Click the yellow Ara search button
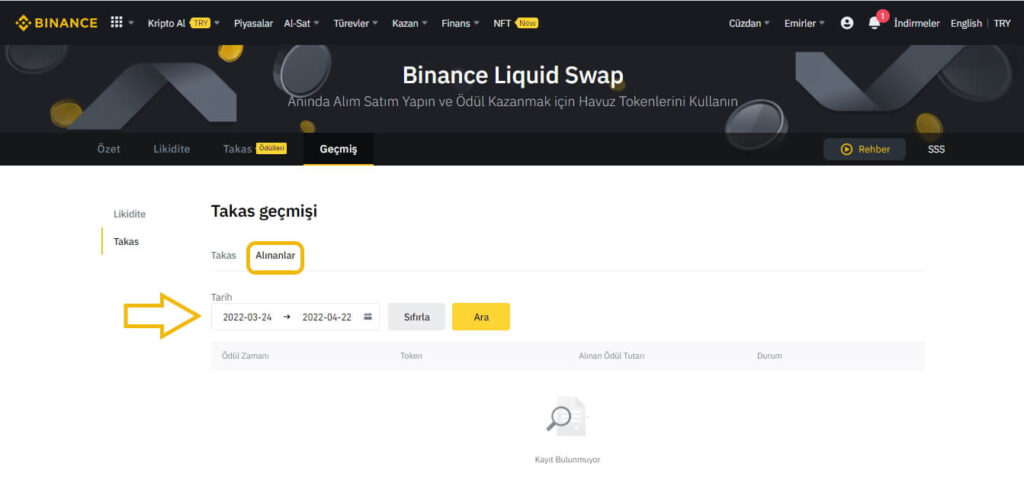This screenshot has height=496, width=1024. click(x=481, y=317)
